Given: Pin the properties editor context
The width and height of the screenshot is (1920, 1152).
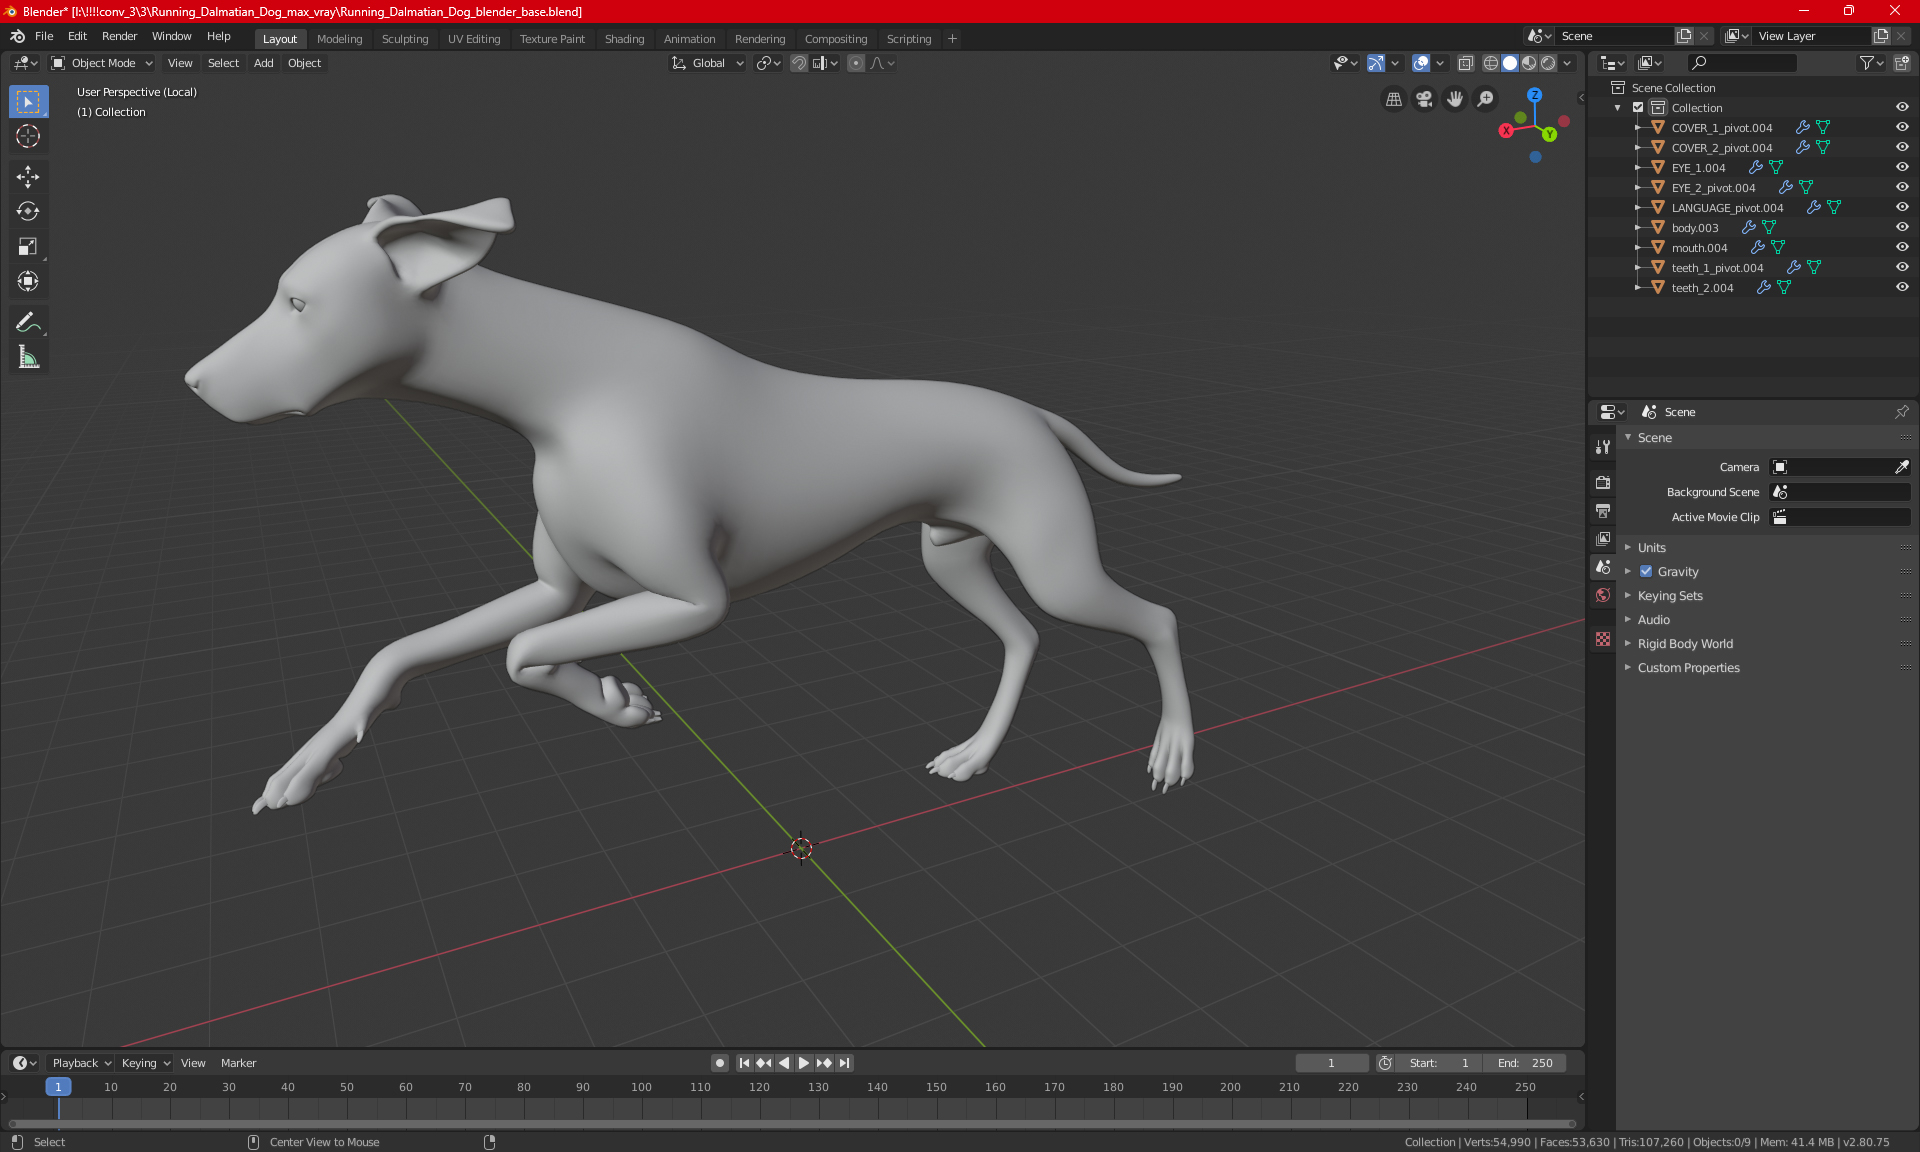Looking at the screenshot, I should coord(1902,412).
